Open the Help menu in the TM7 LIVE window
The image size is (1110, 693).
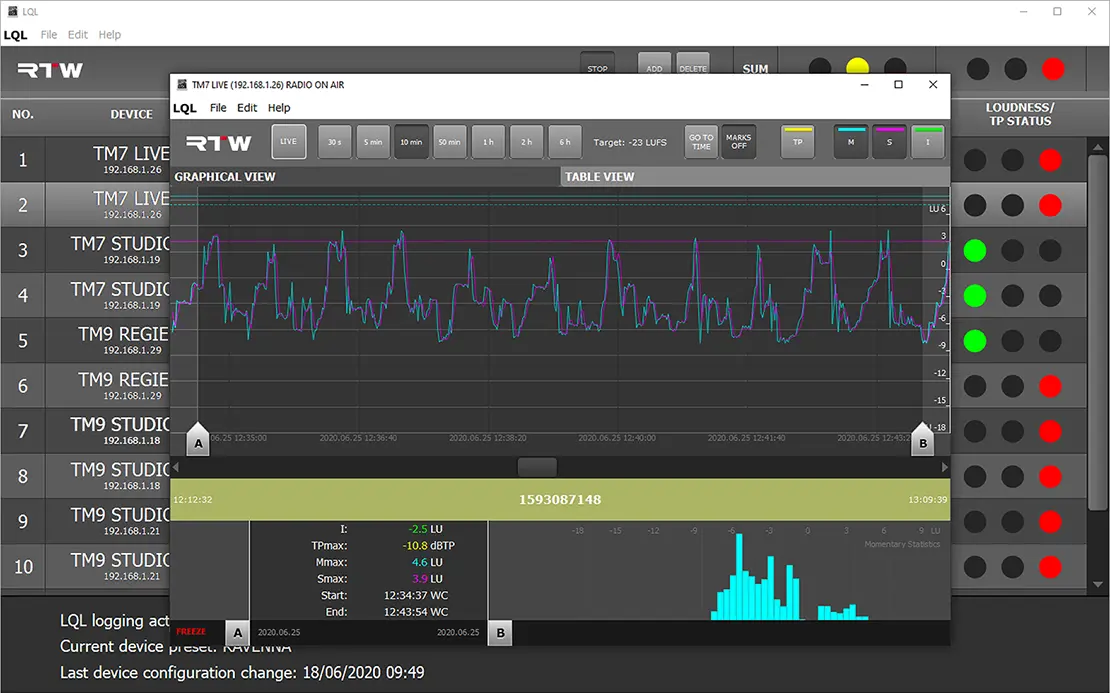pos(279,108)
